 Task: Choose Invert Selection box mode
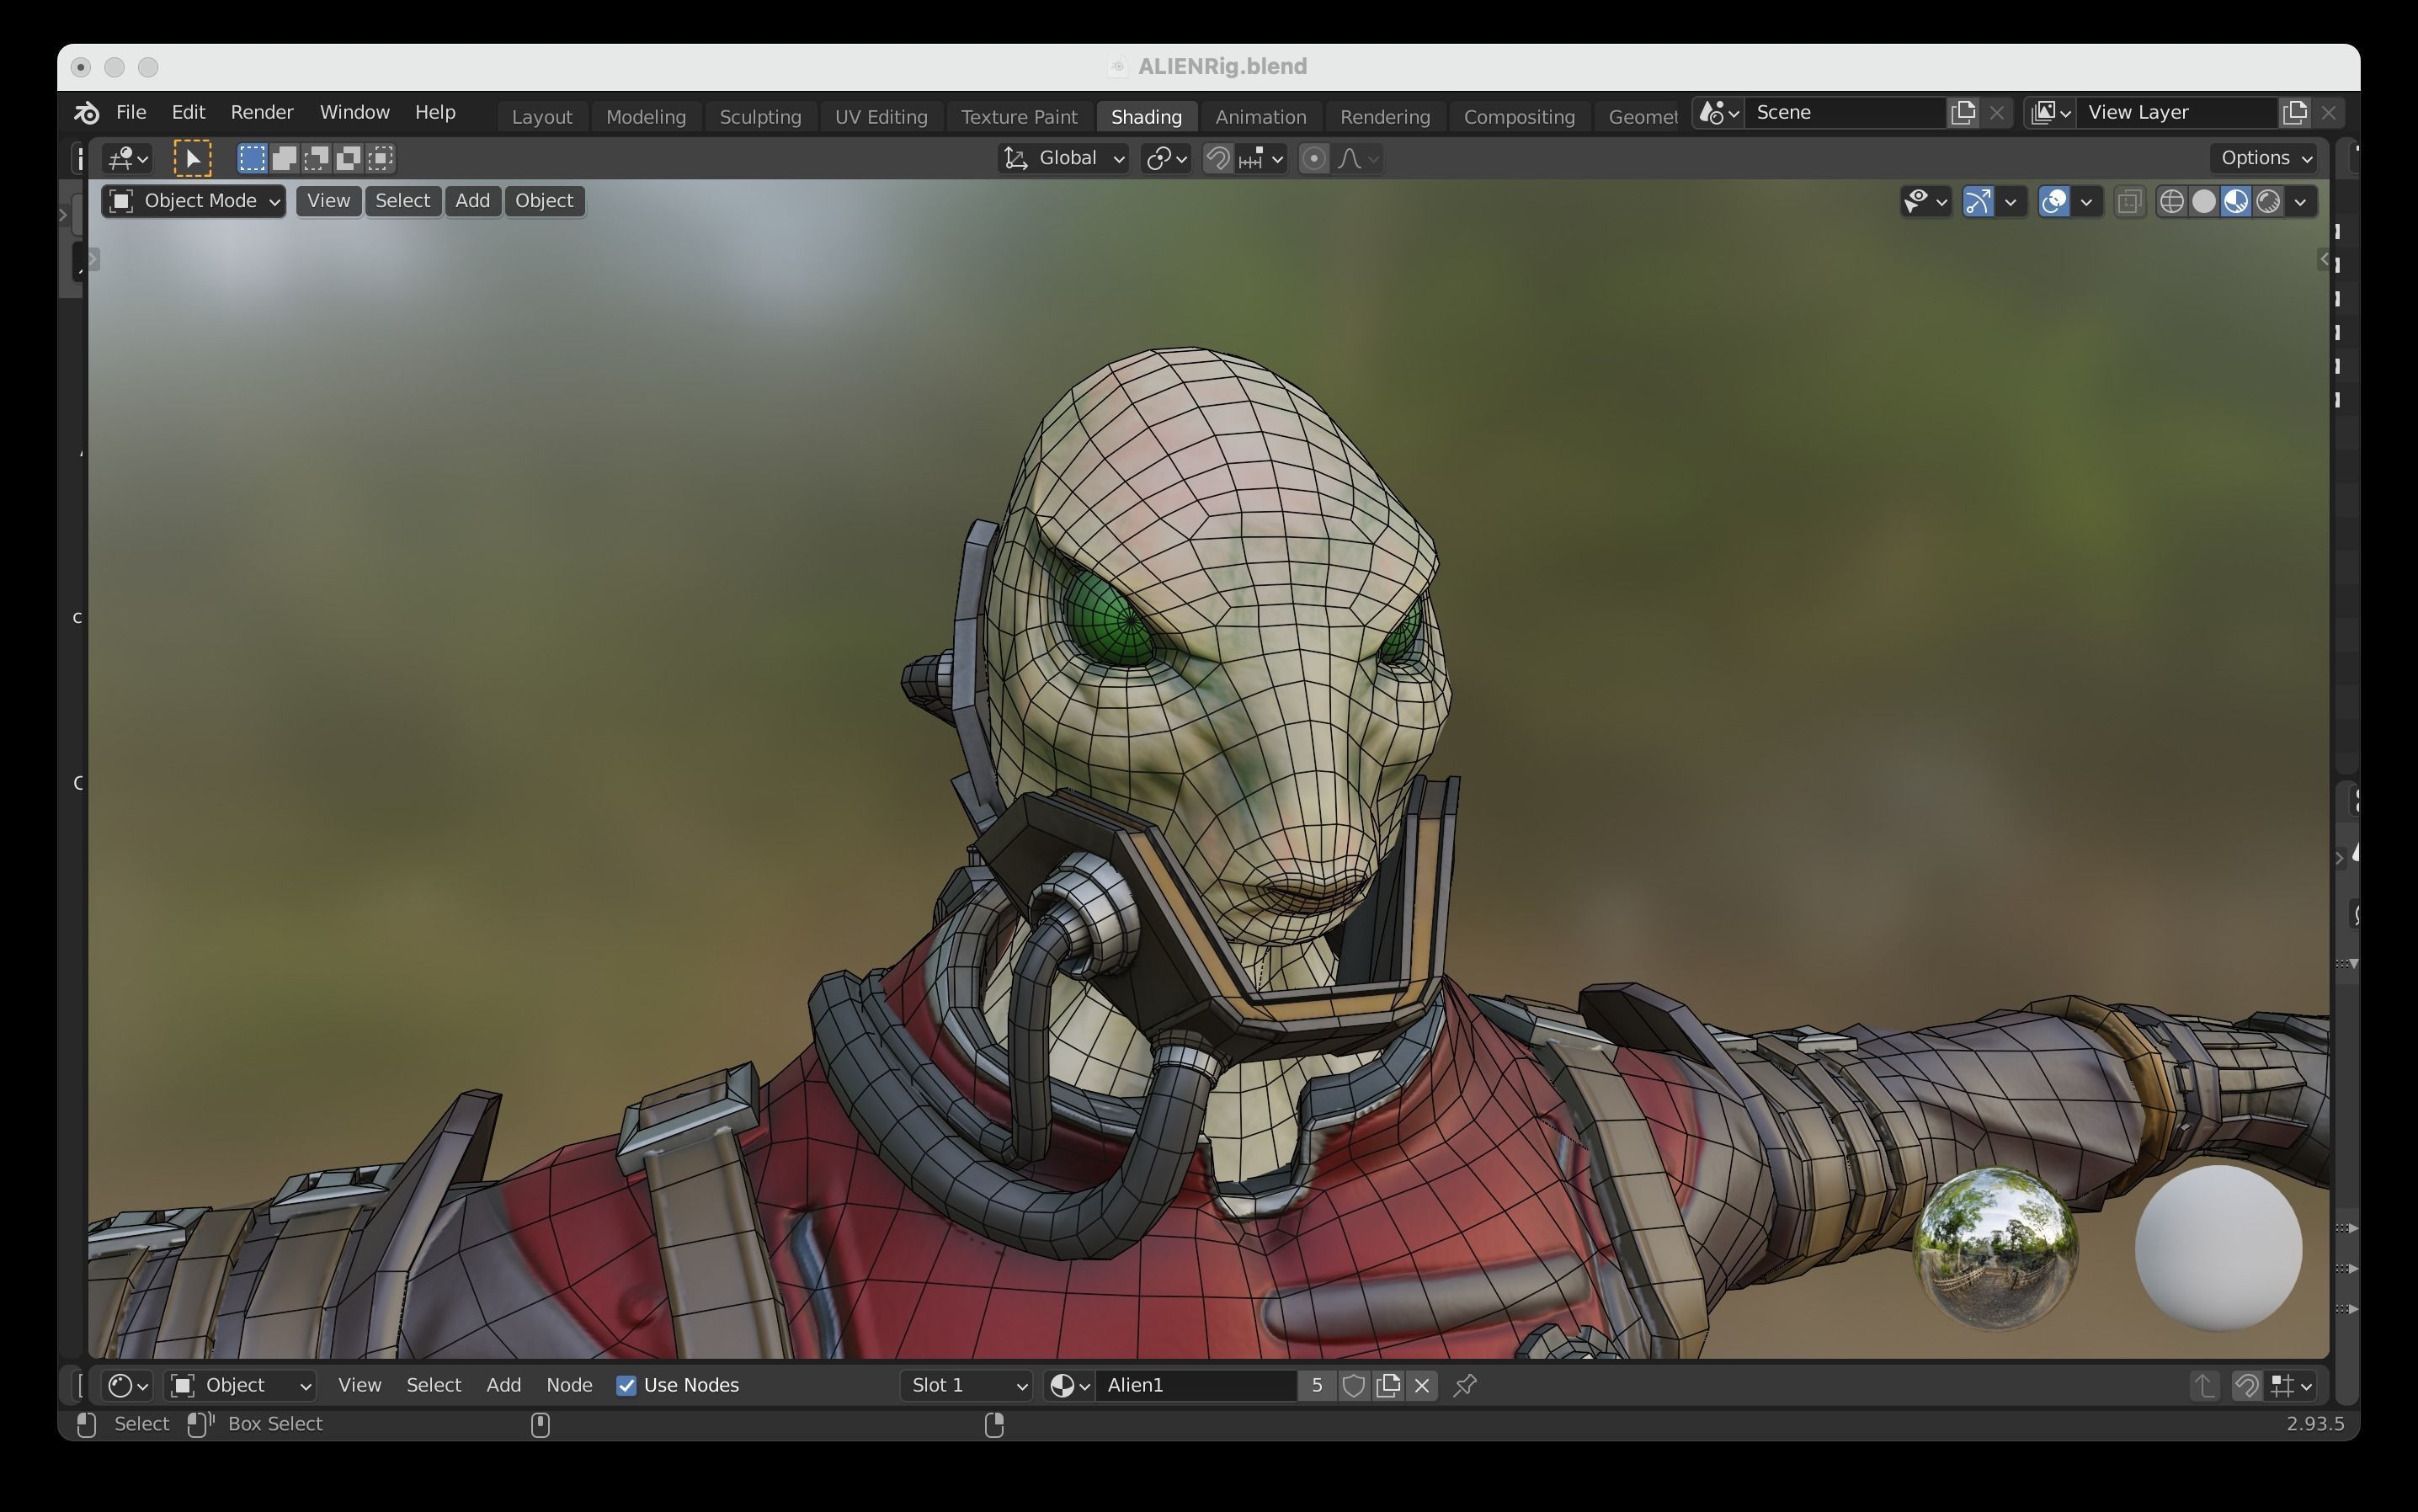[348, 158]
